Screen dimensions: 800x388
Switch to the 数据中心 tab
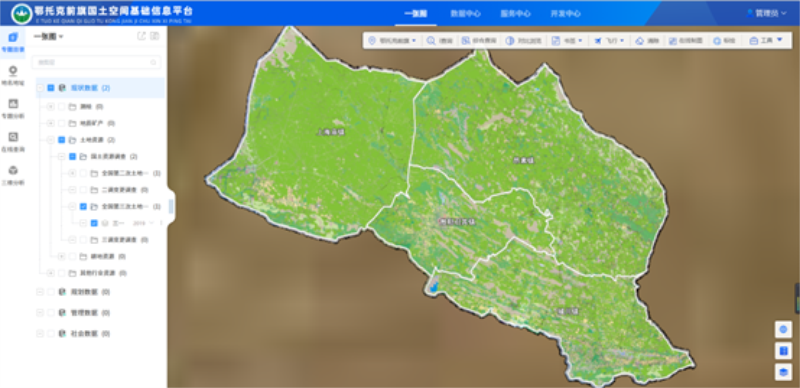tap(465, 14)
